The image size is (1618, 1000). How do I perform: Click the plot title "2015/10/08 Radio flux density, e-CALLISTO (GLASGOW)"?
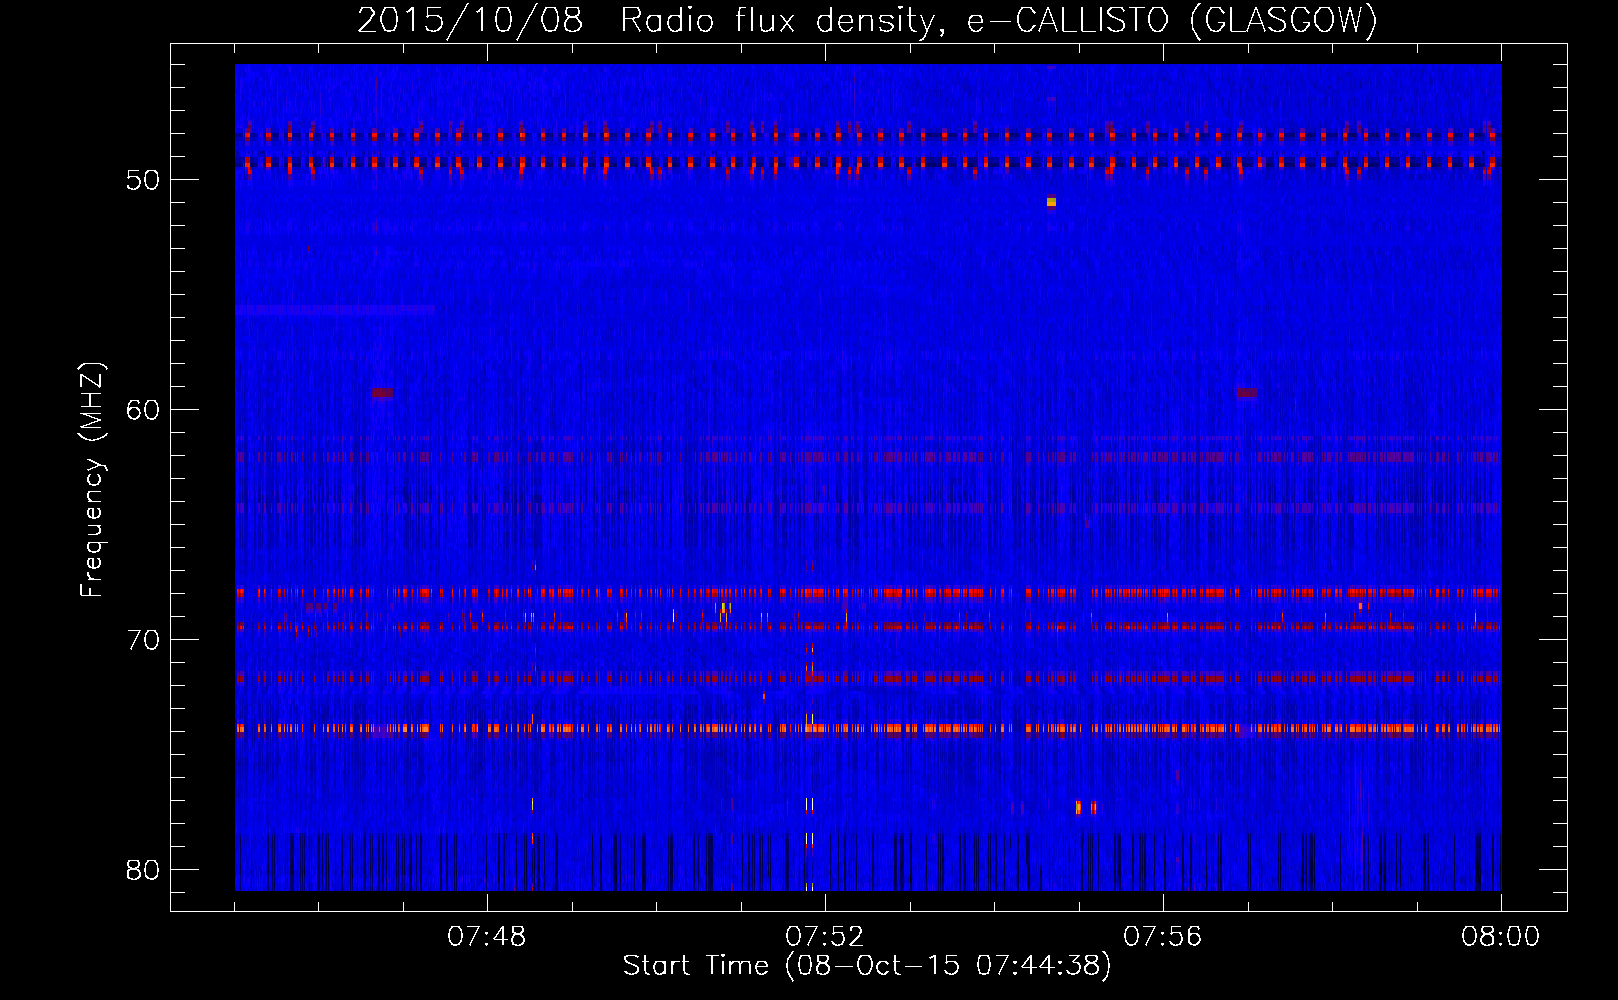pyautogui.click(x=867, y=20)
